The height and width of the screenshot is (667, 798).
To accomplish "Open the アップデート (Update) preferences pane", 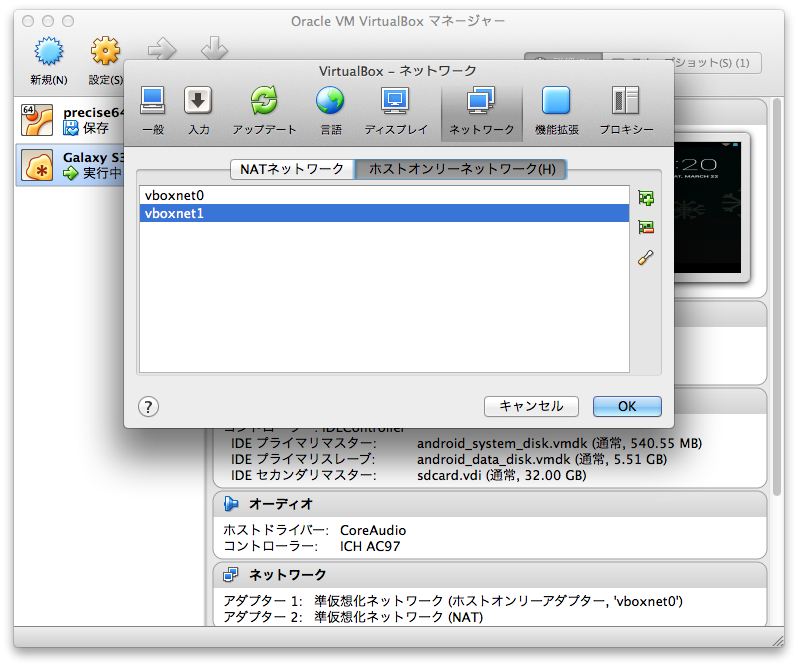I will point(264,110).
